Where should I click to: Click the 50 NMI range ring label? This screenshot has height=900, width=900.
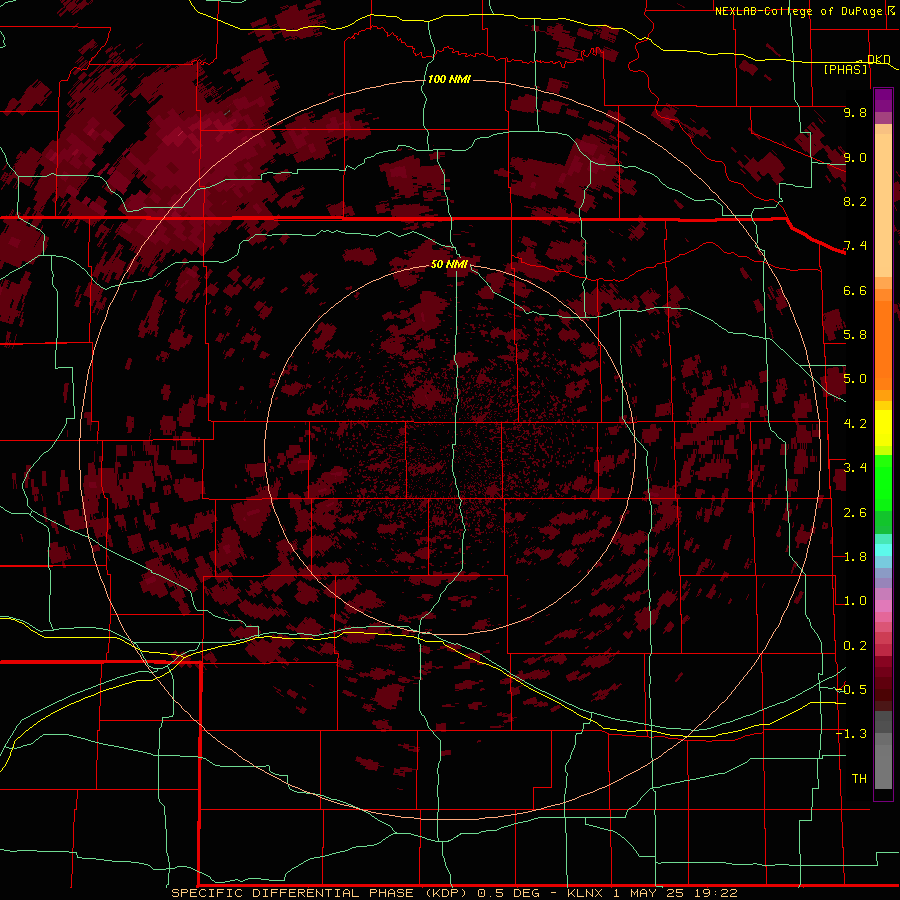[449, 264]
